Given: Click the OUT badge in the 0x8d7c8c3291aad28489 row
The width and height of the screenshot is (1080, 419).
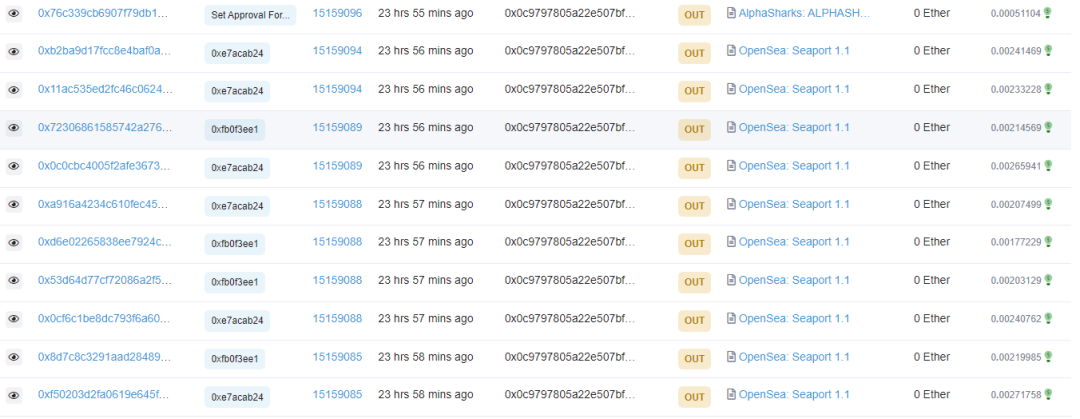Looking at the screenshot, I should click(x=695, y=358).
